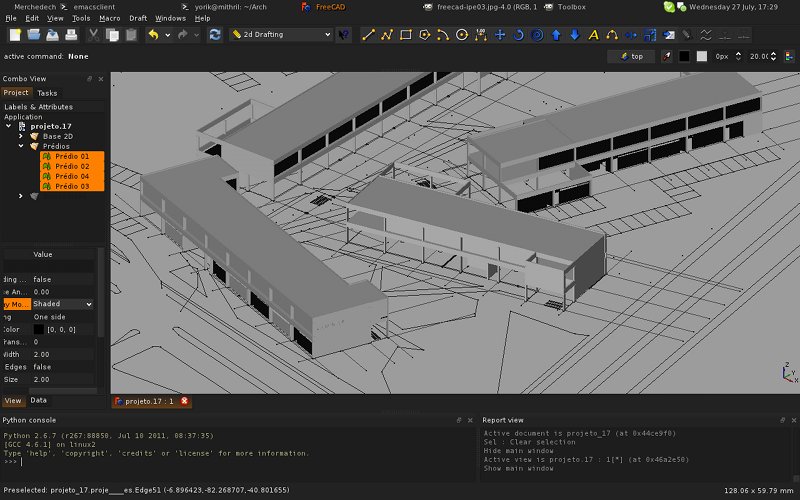The width and height of the screenshot is (800, 500).
Task: Select the Draft Wire polyline tool
Action: point(387,35)
